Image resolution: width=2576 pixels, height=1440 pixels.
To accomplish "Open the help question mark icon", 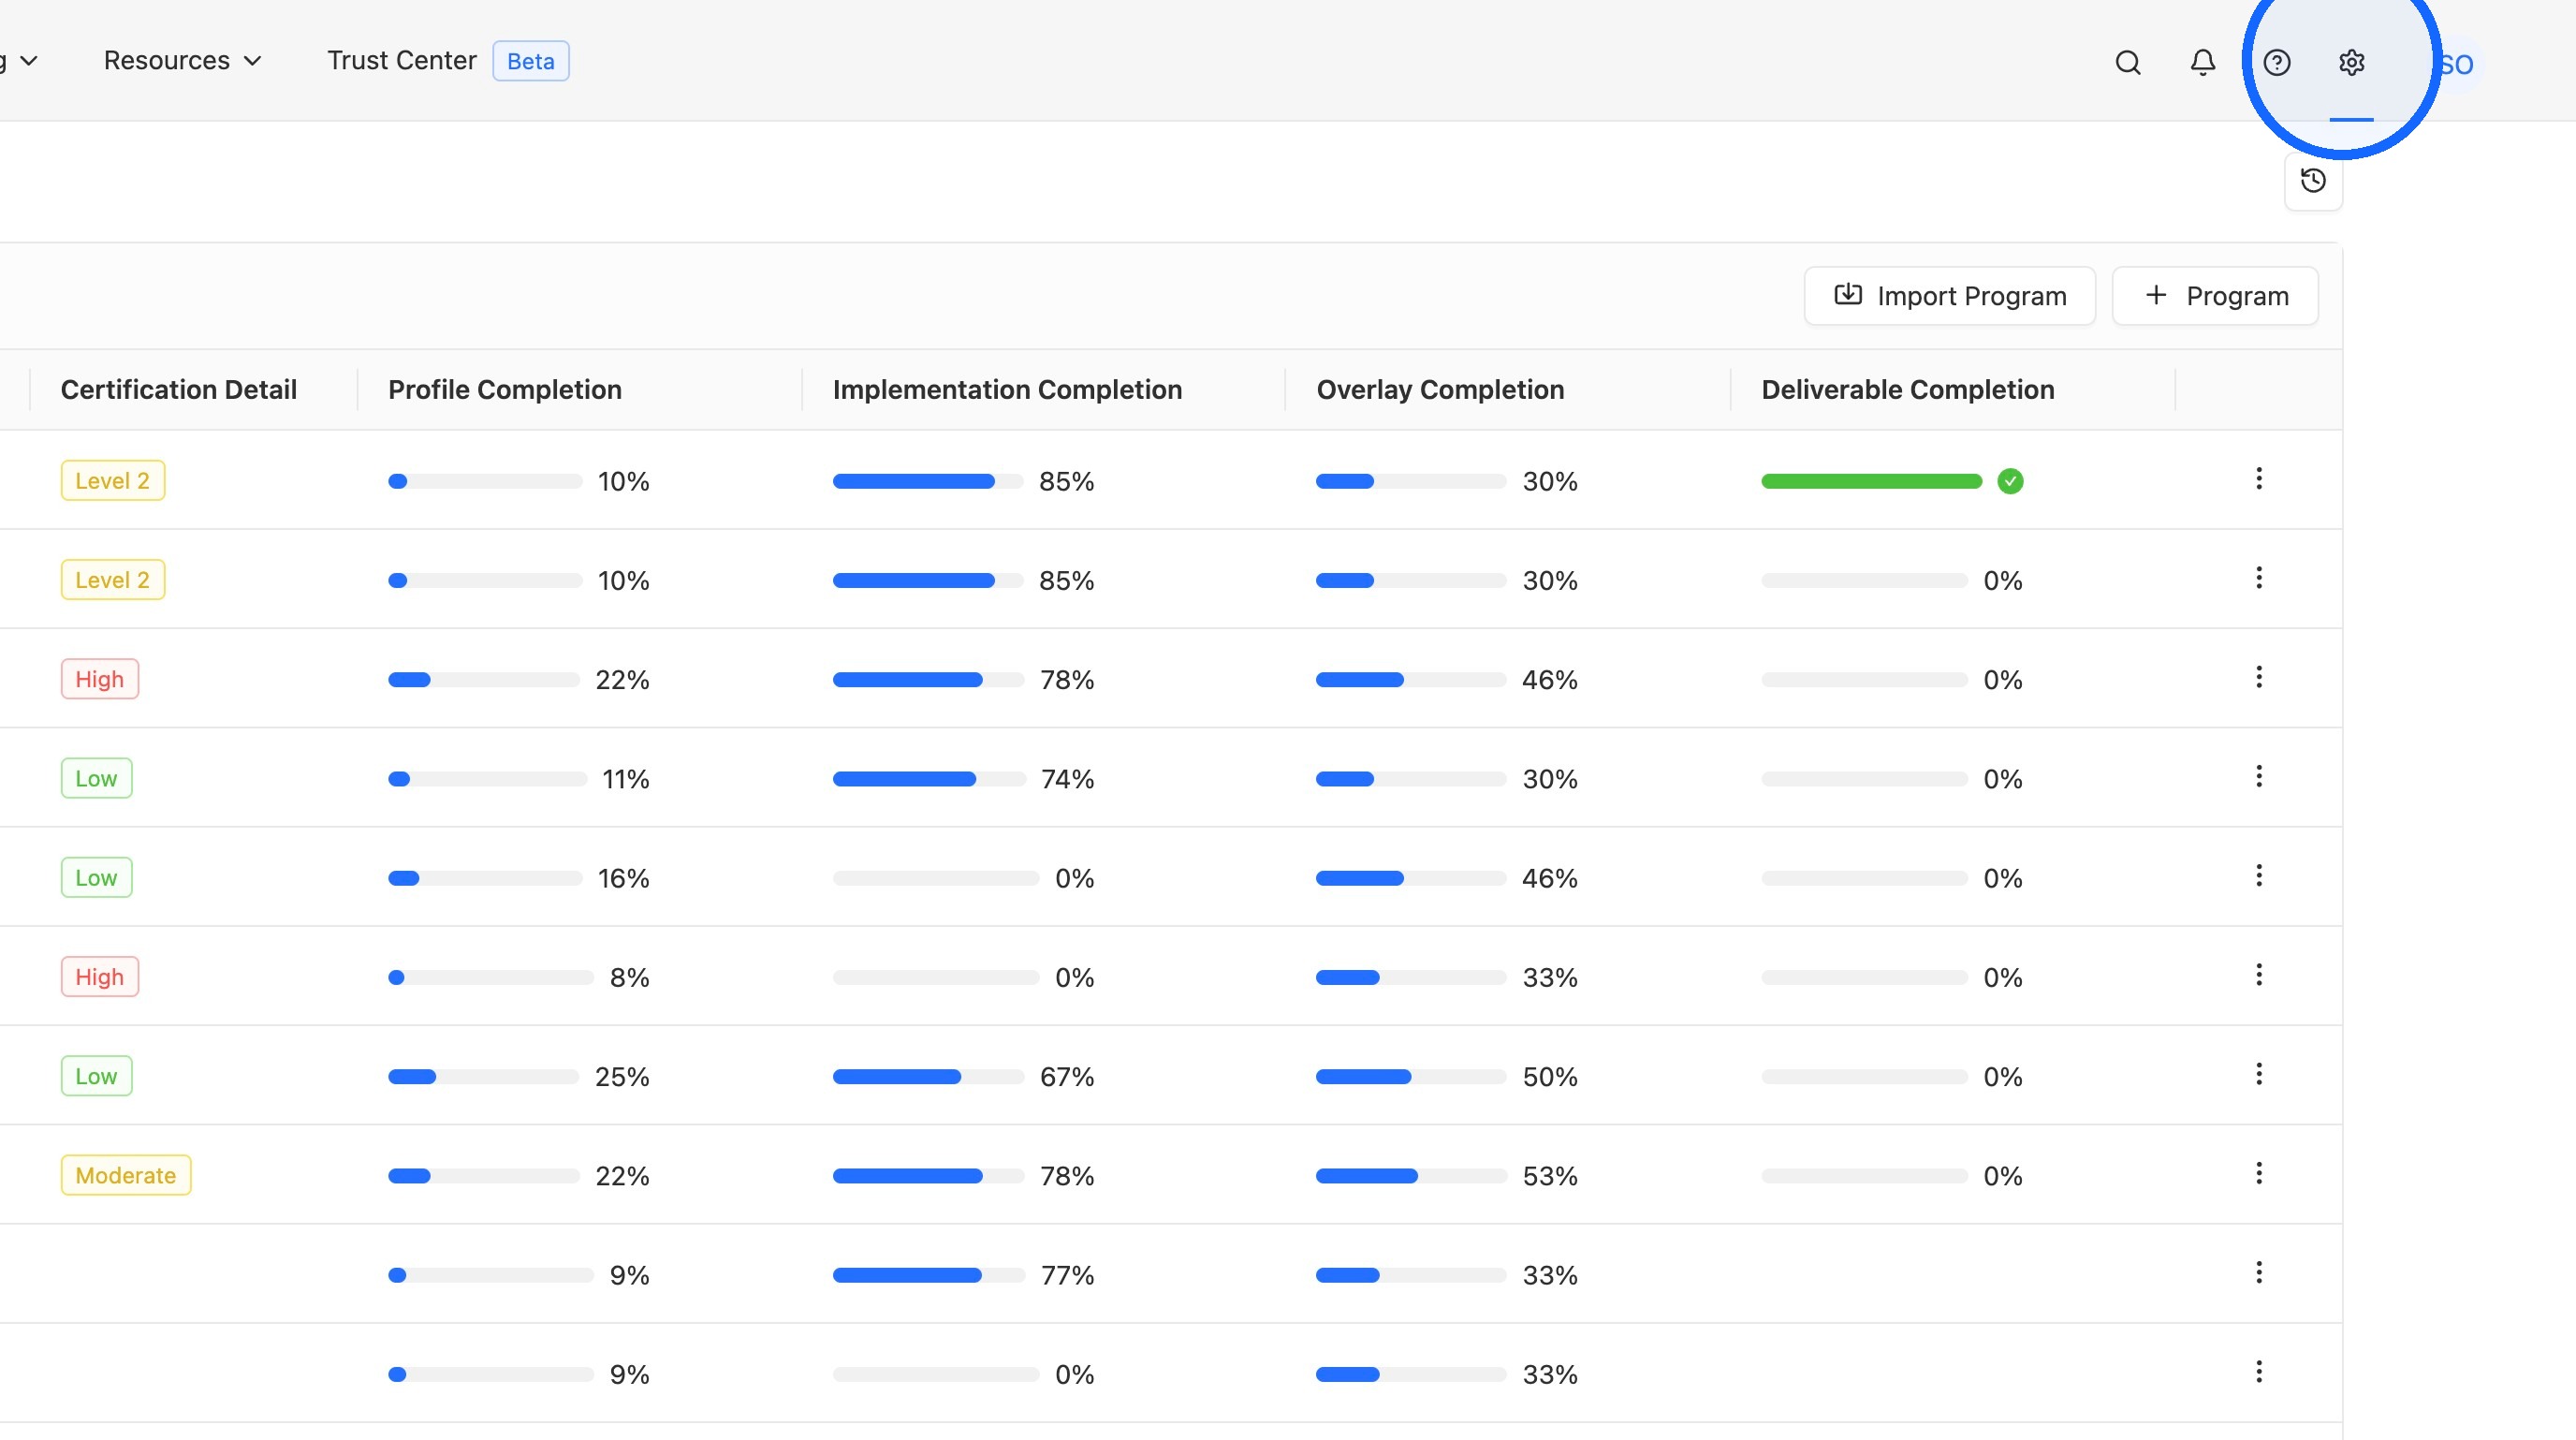I will click(2277, 63).
